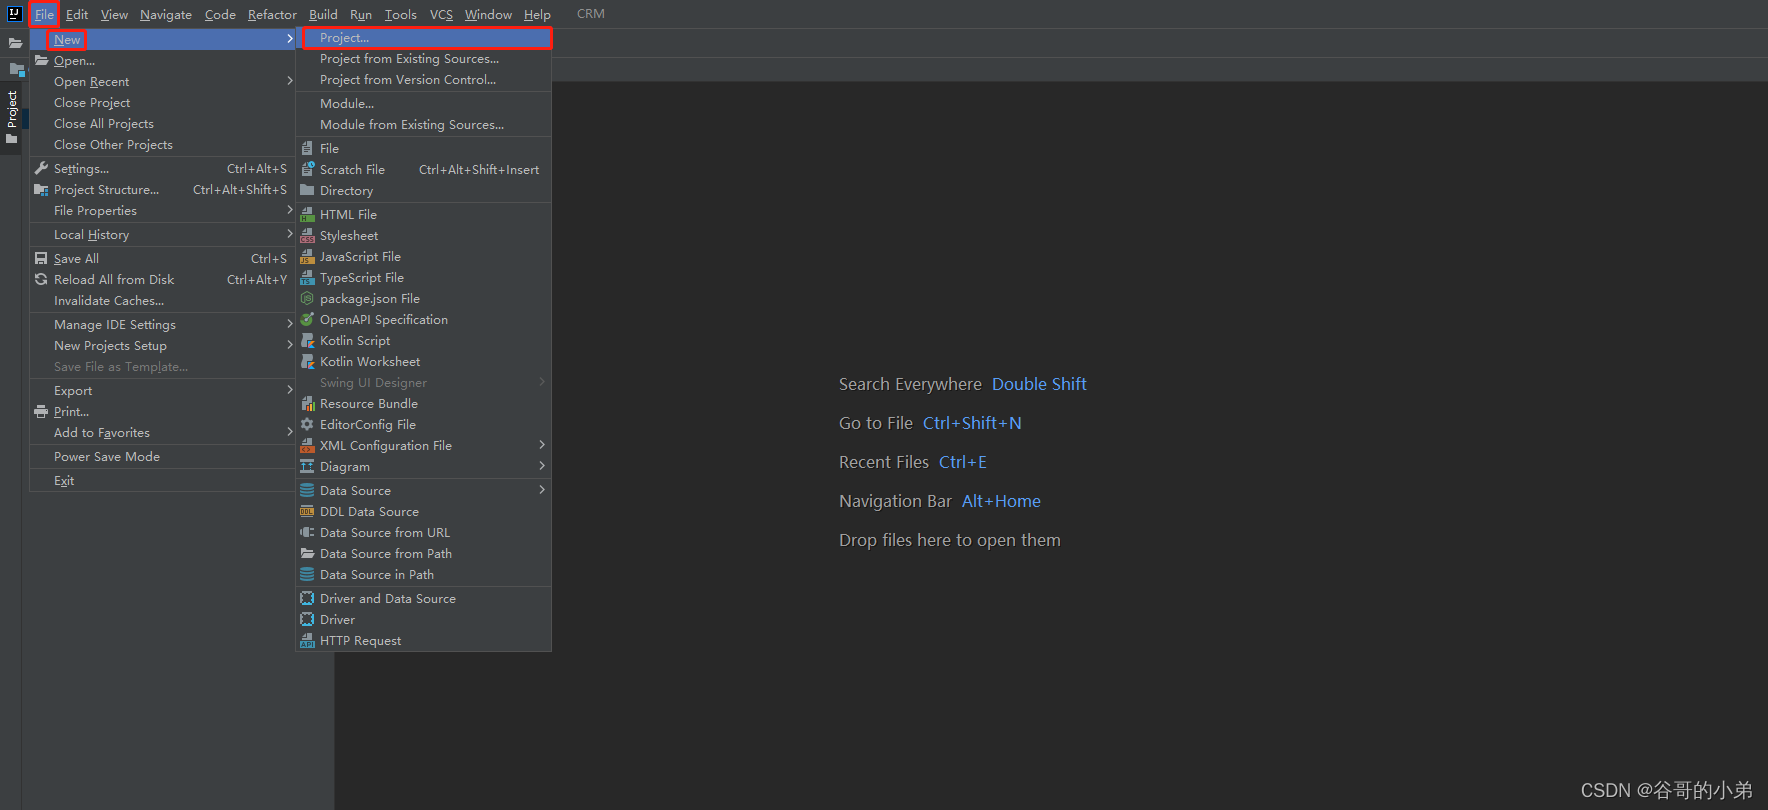The width and height of the screenshot is (1768, 810).
Task: Click the OpenAPI Specification icon
Action: click(x=308, y=319)
